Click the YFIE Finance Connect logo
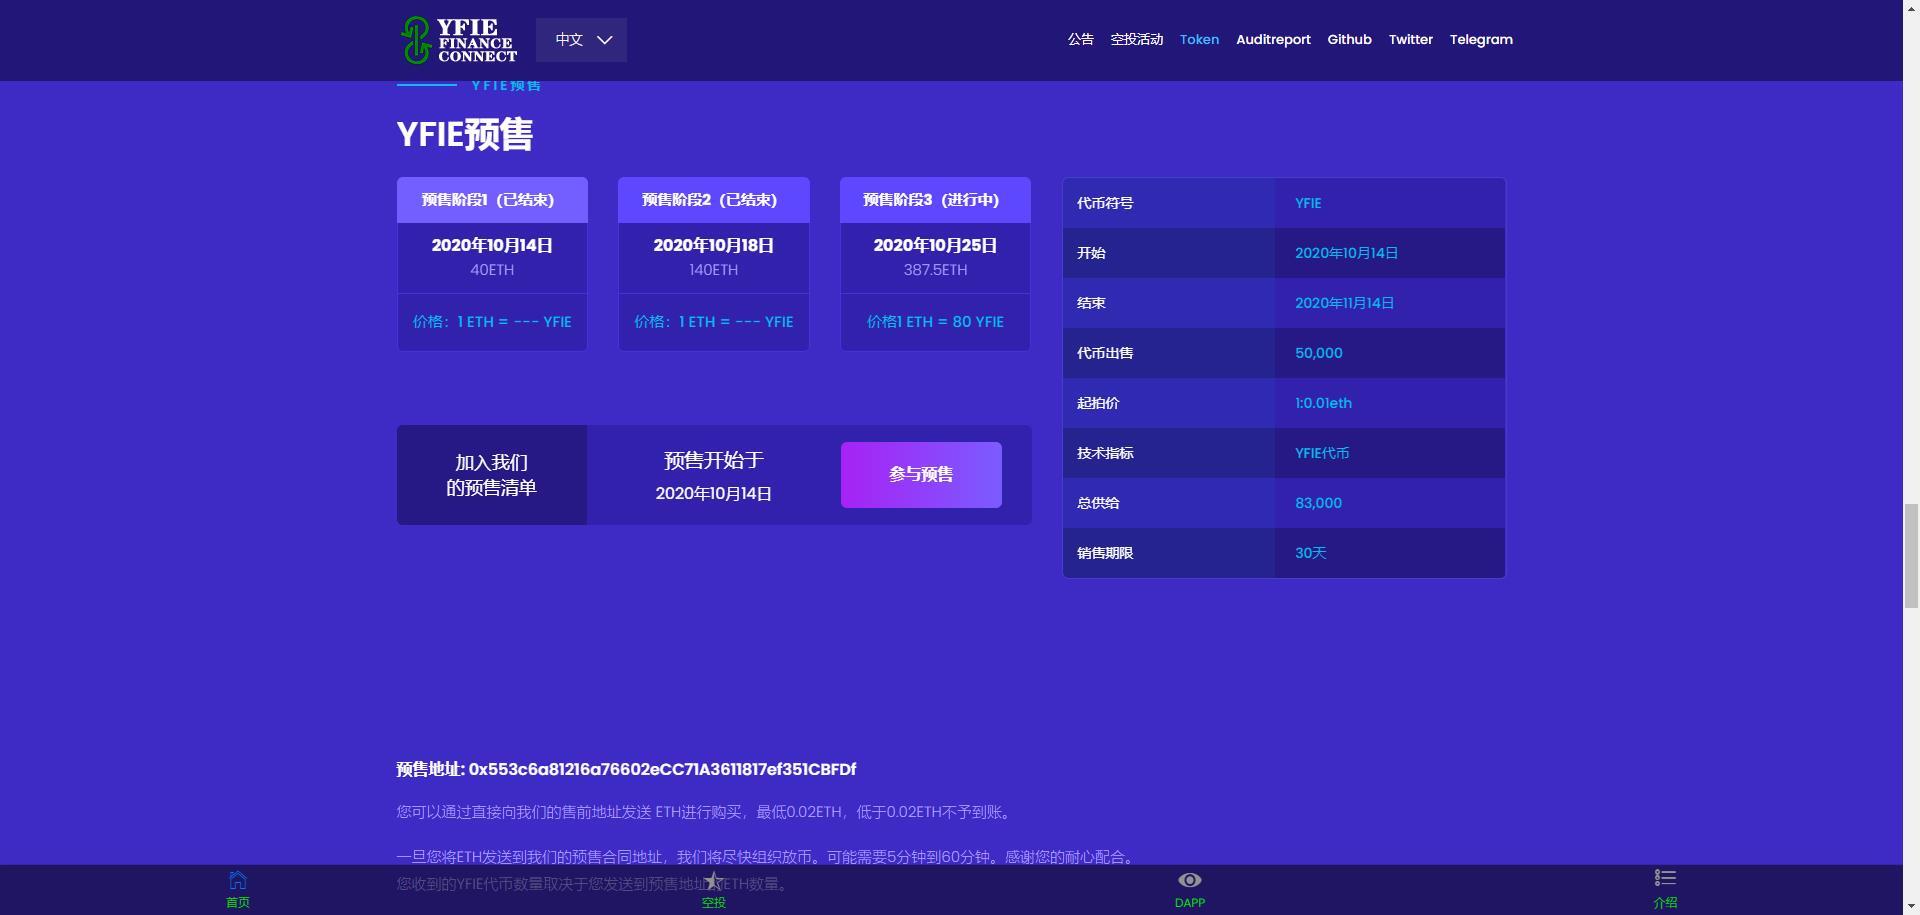Screen dimensions: 1920x915 pyautogui.click(x=456, y=40)
